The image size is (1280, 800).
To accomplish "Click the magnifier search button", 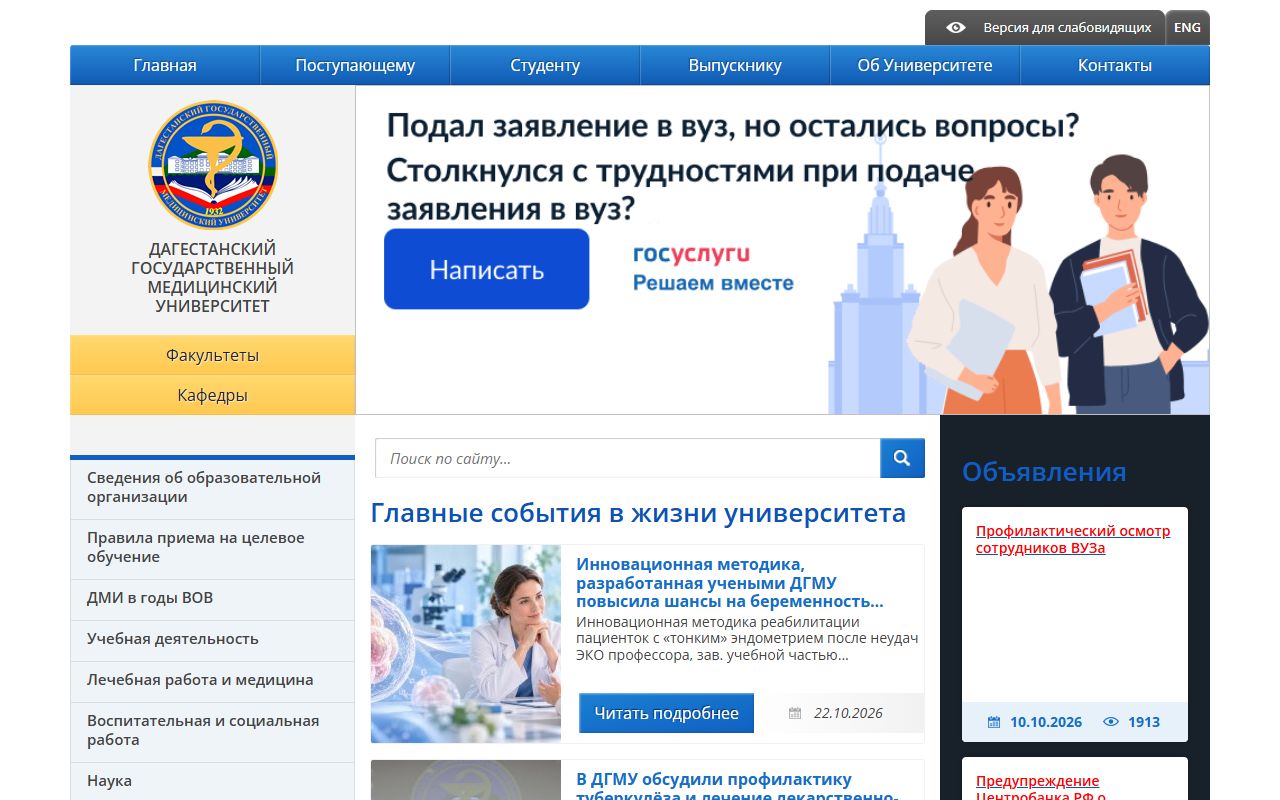I will [x=902, y=458].
